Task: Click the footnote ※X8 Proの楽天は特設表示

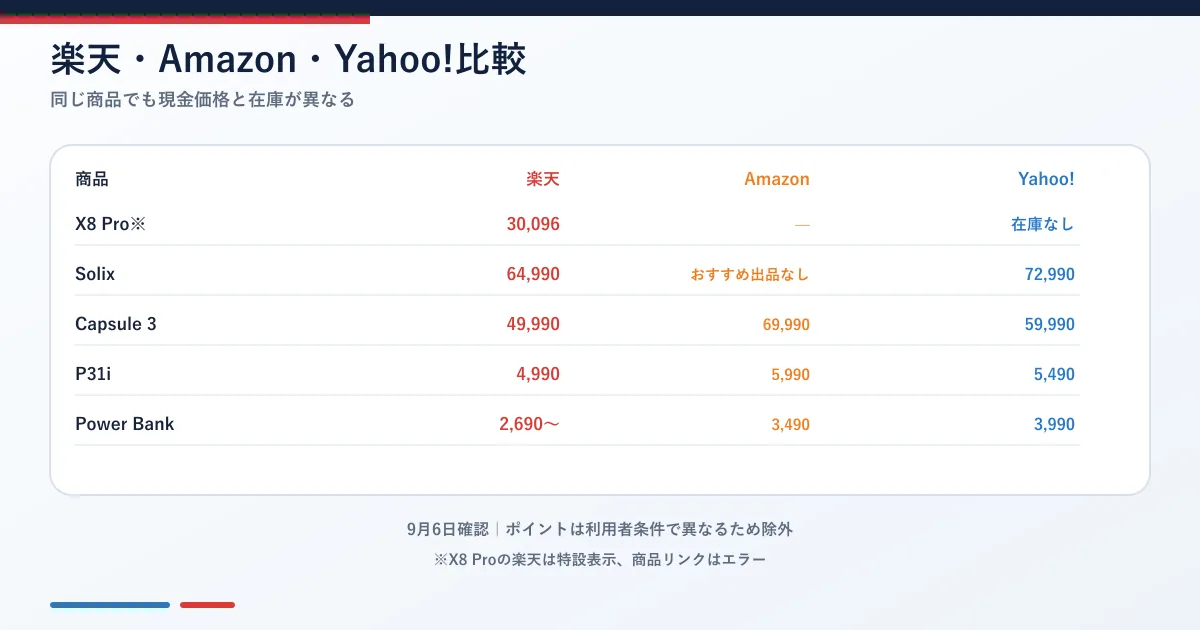Action: pos(523,560)
